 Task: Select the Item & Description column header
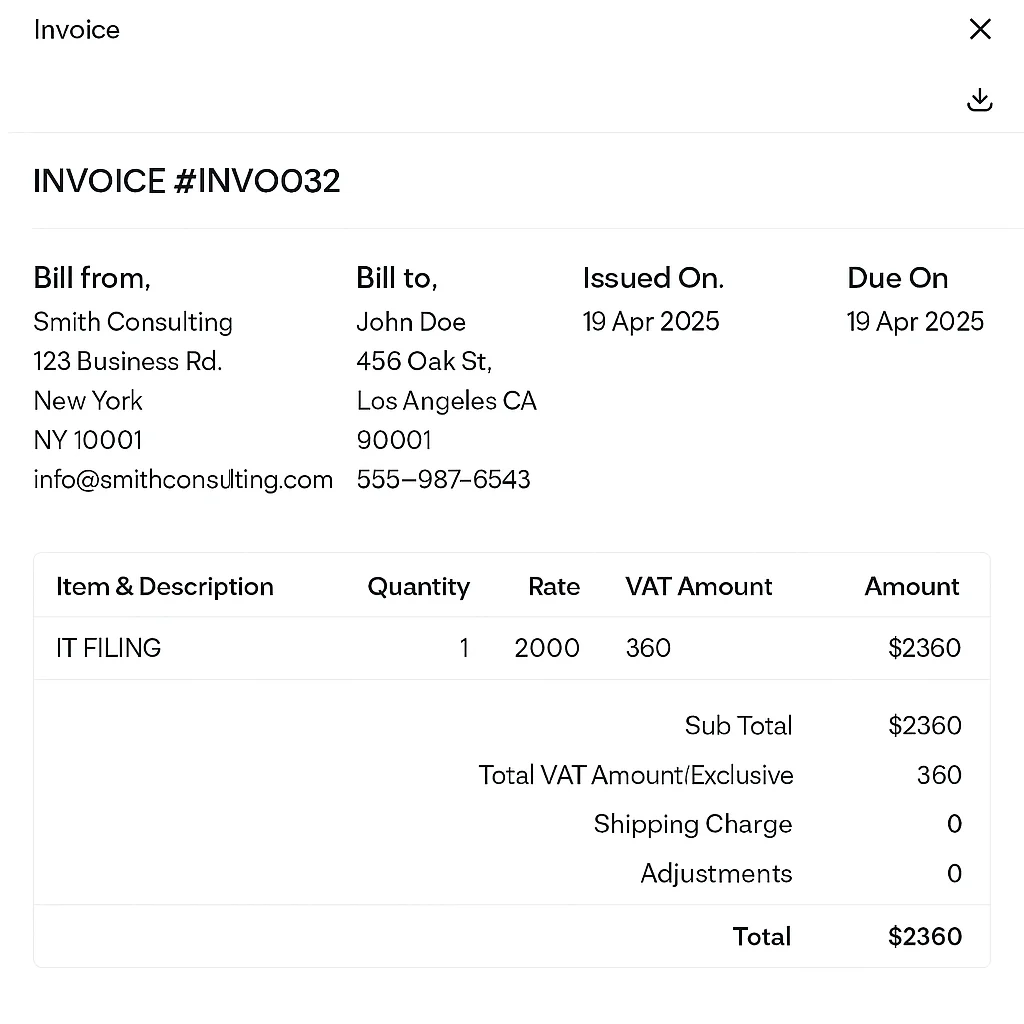coord(165,587)
